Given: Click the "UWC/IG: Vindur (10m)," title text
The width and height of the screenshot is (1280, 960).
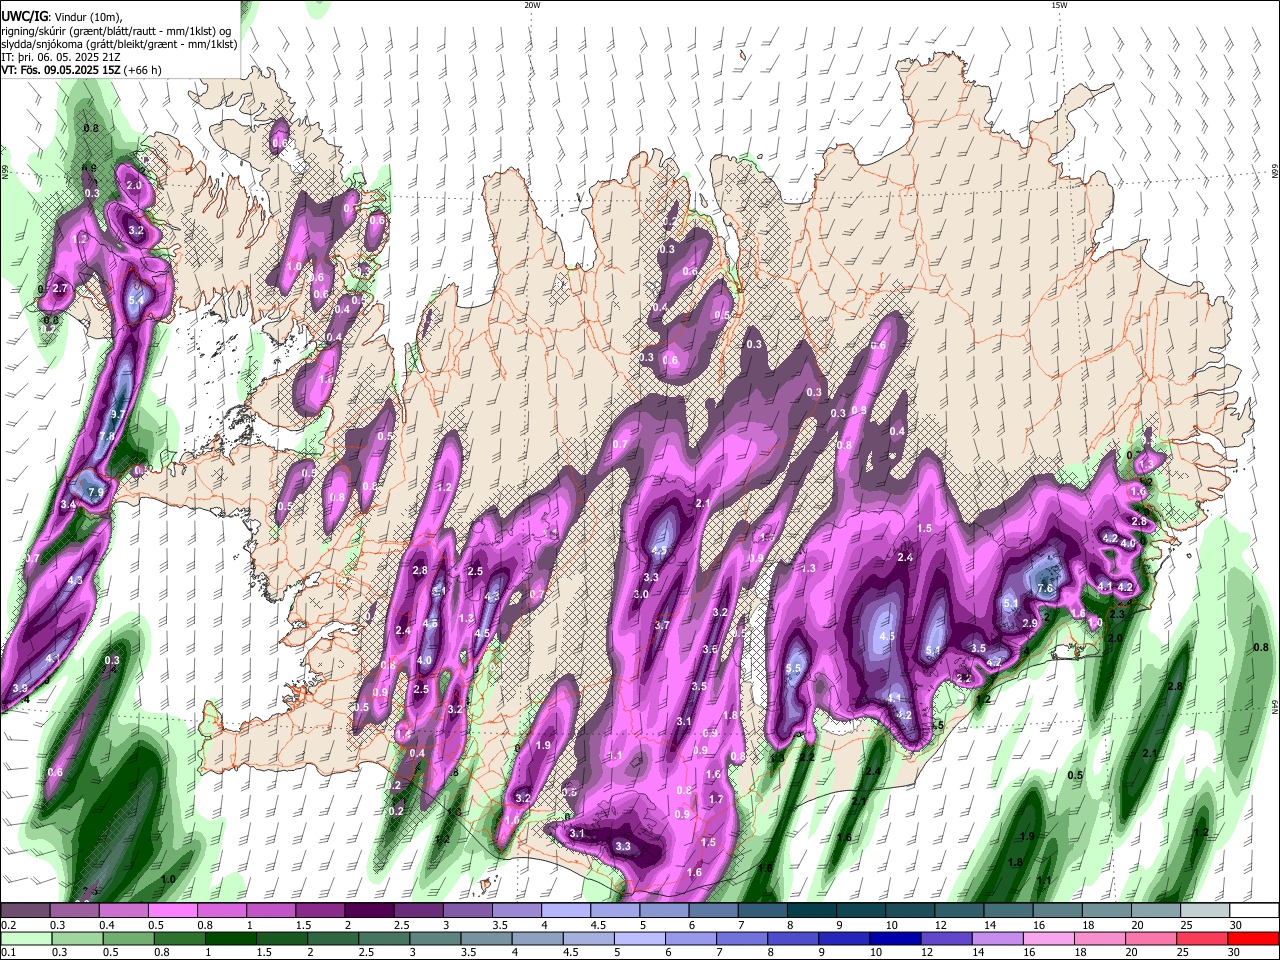Looking at the screenshot, I should [x=62, y=16].
